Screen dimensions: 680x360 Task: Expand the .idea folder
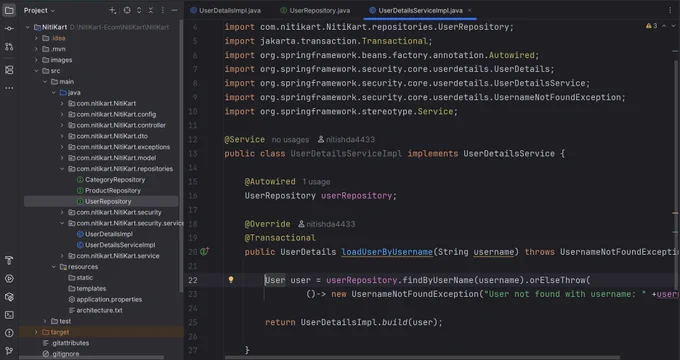point(36,38)
